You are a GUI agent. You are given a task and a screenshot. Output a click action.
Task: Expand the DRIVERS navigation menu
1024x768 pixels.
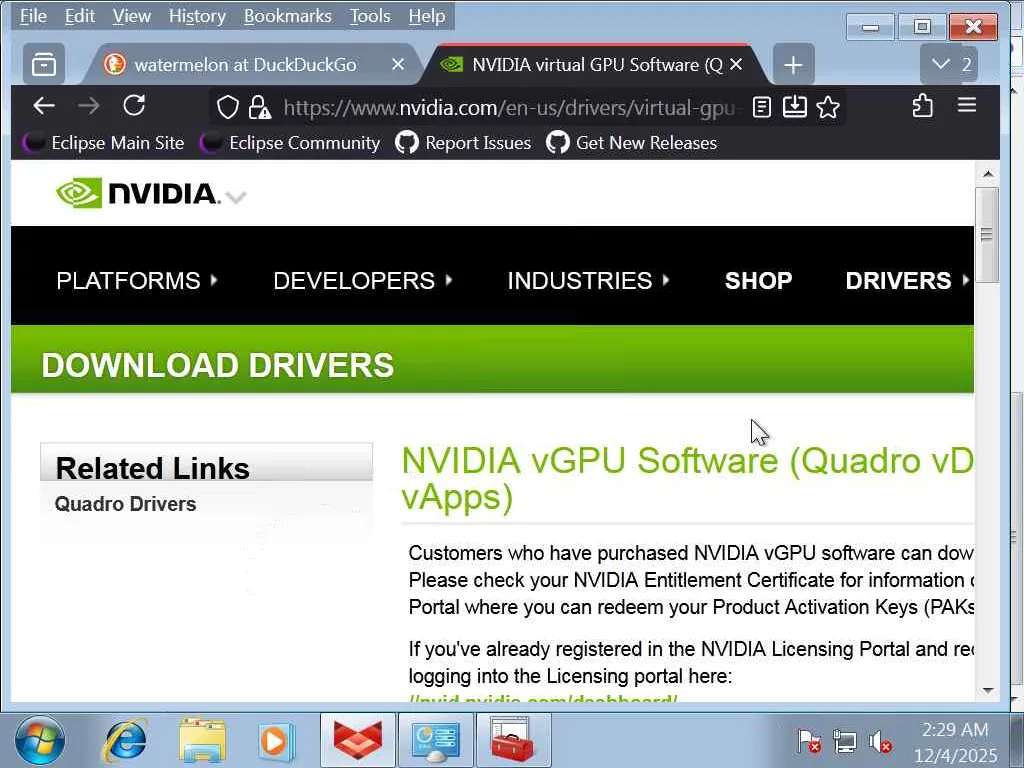pyautogui.click(x=906, y=280)
